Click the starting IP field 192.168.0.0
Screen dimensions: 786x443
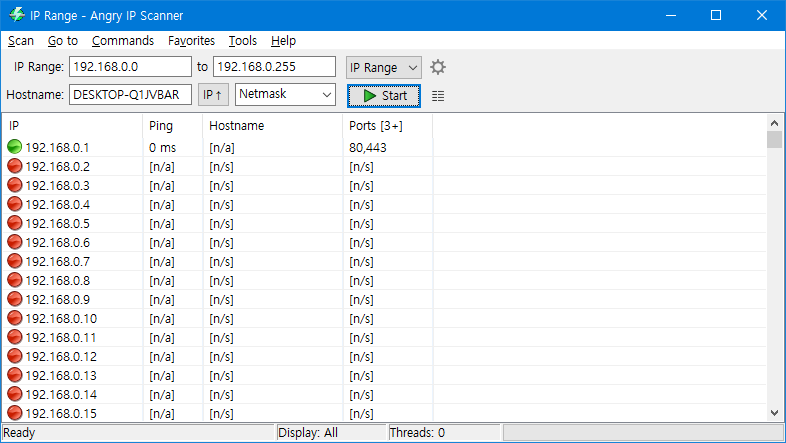(130, 67)
